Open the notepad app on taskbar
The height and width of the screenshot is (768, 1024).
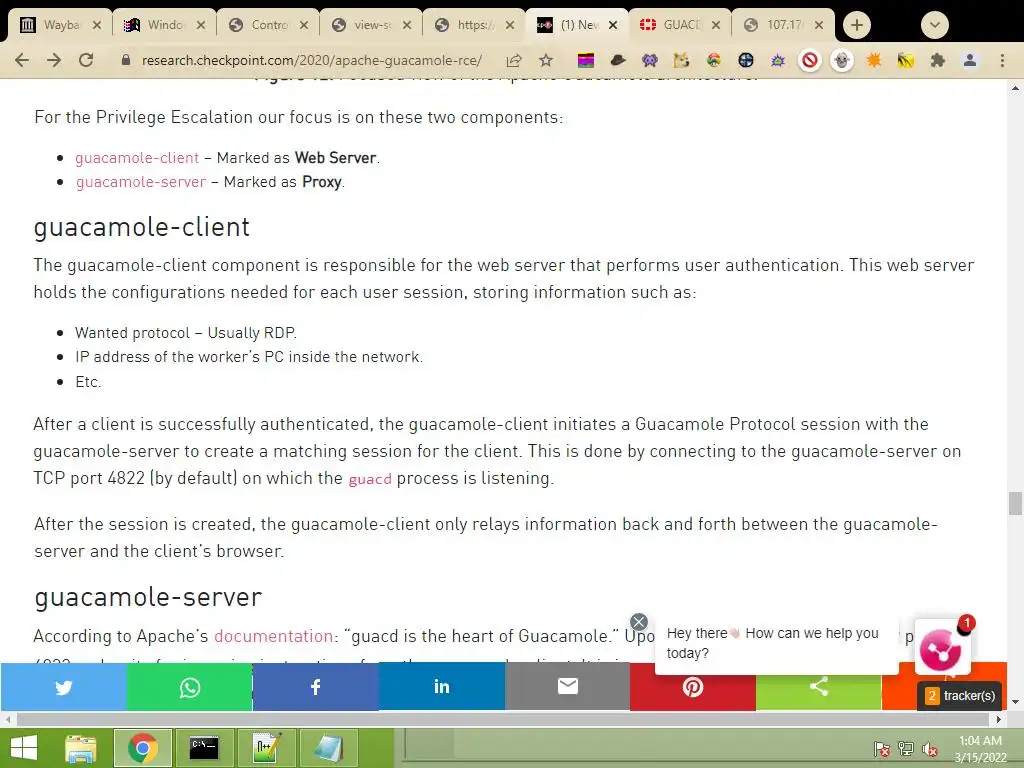[x=328, y=748]
